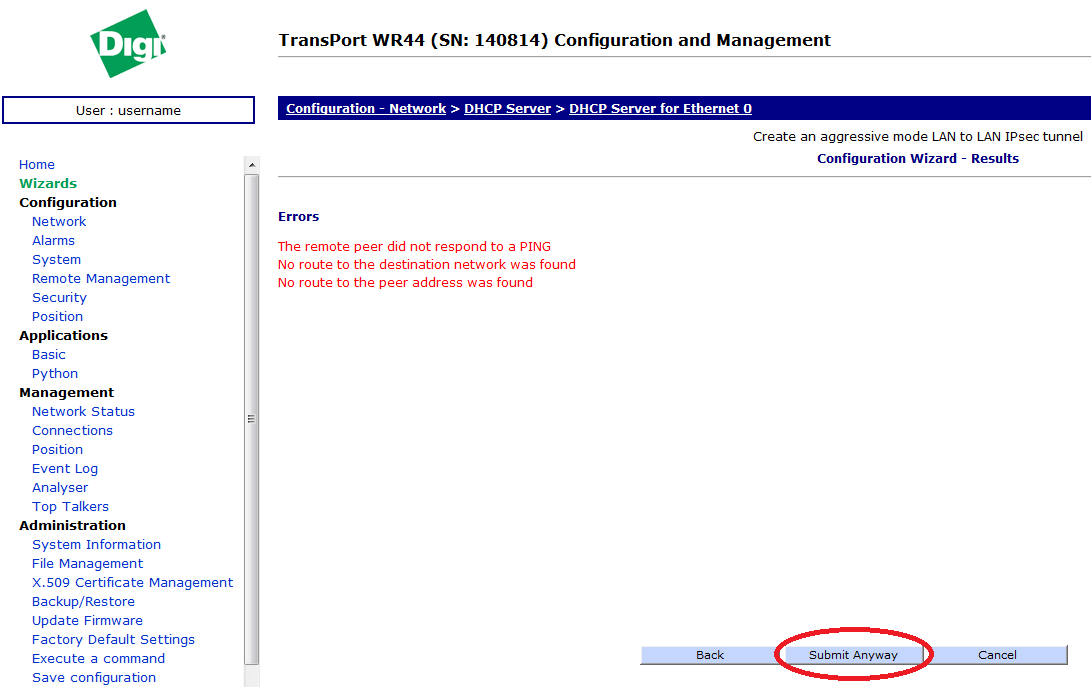Image resolution: width=1091 pixels, height=687 pixels.
Task: View Network Status page
Action: click(83, 412)
